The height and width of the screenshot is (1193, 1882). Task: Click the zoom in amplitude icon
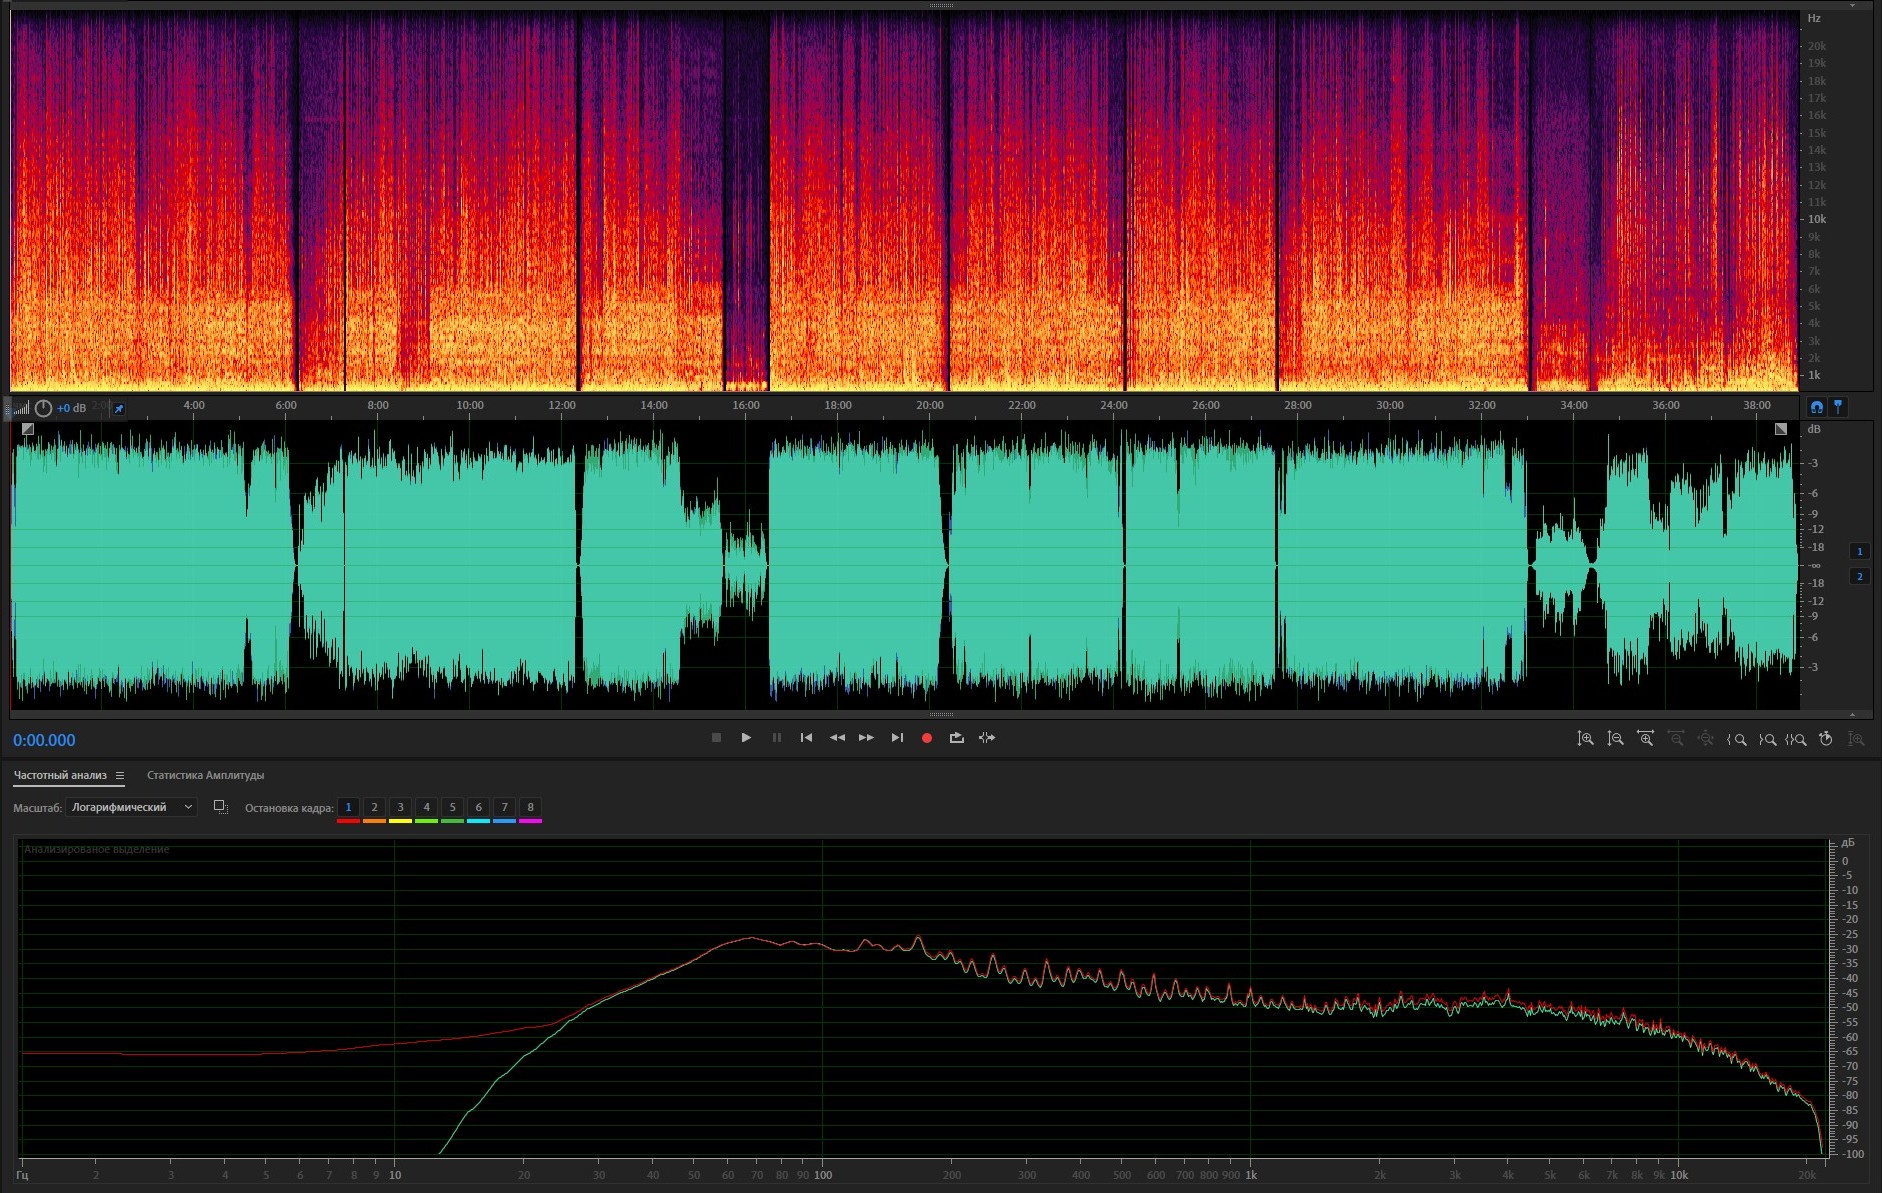pyautogui.click(x=1585, y=739)
